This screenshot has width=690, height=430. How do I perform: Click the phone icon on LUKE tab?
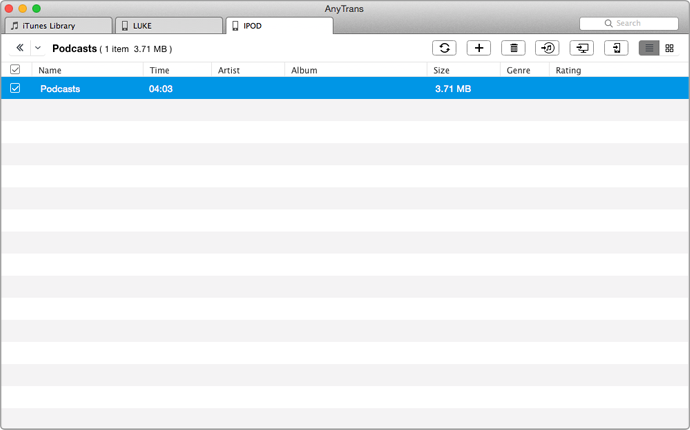click(x=125, y=26)
